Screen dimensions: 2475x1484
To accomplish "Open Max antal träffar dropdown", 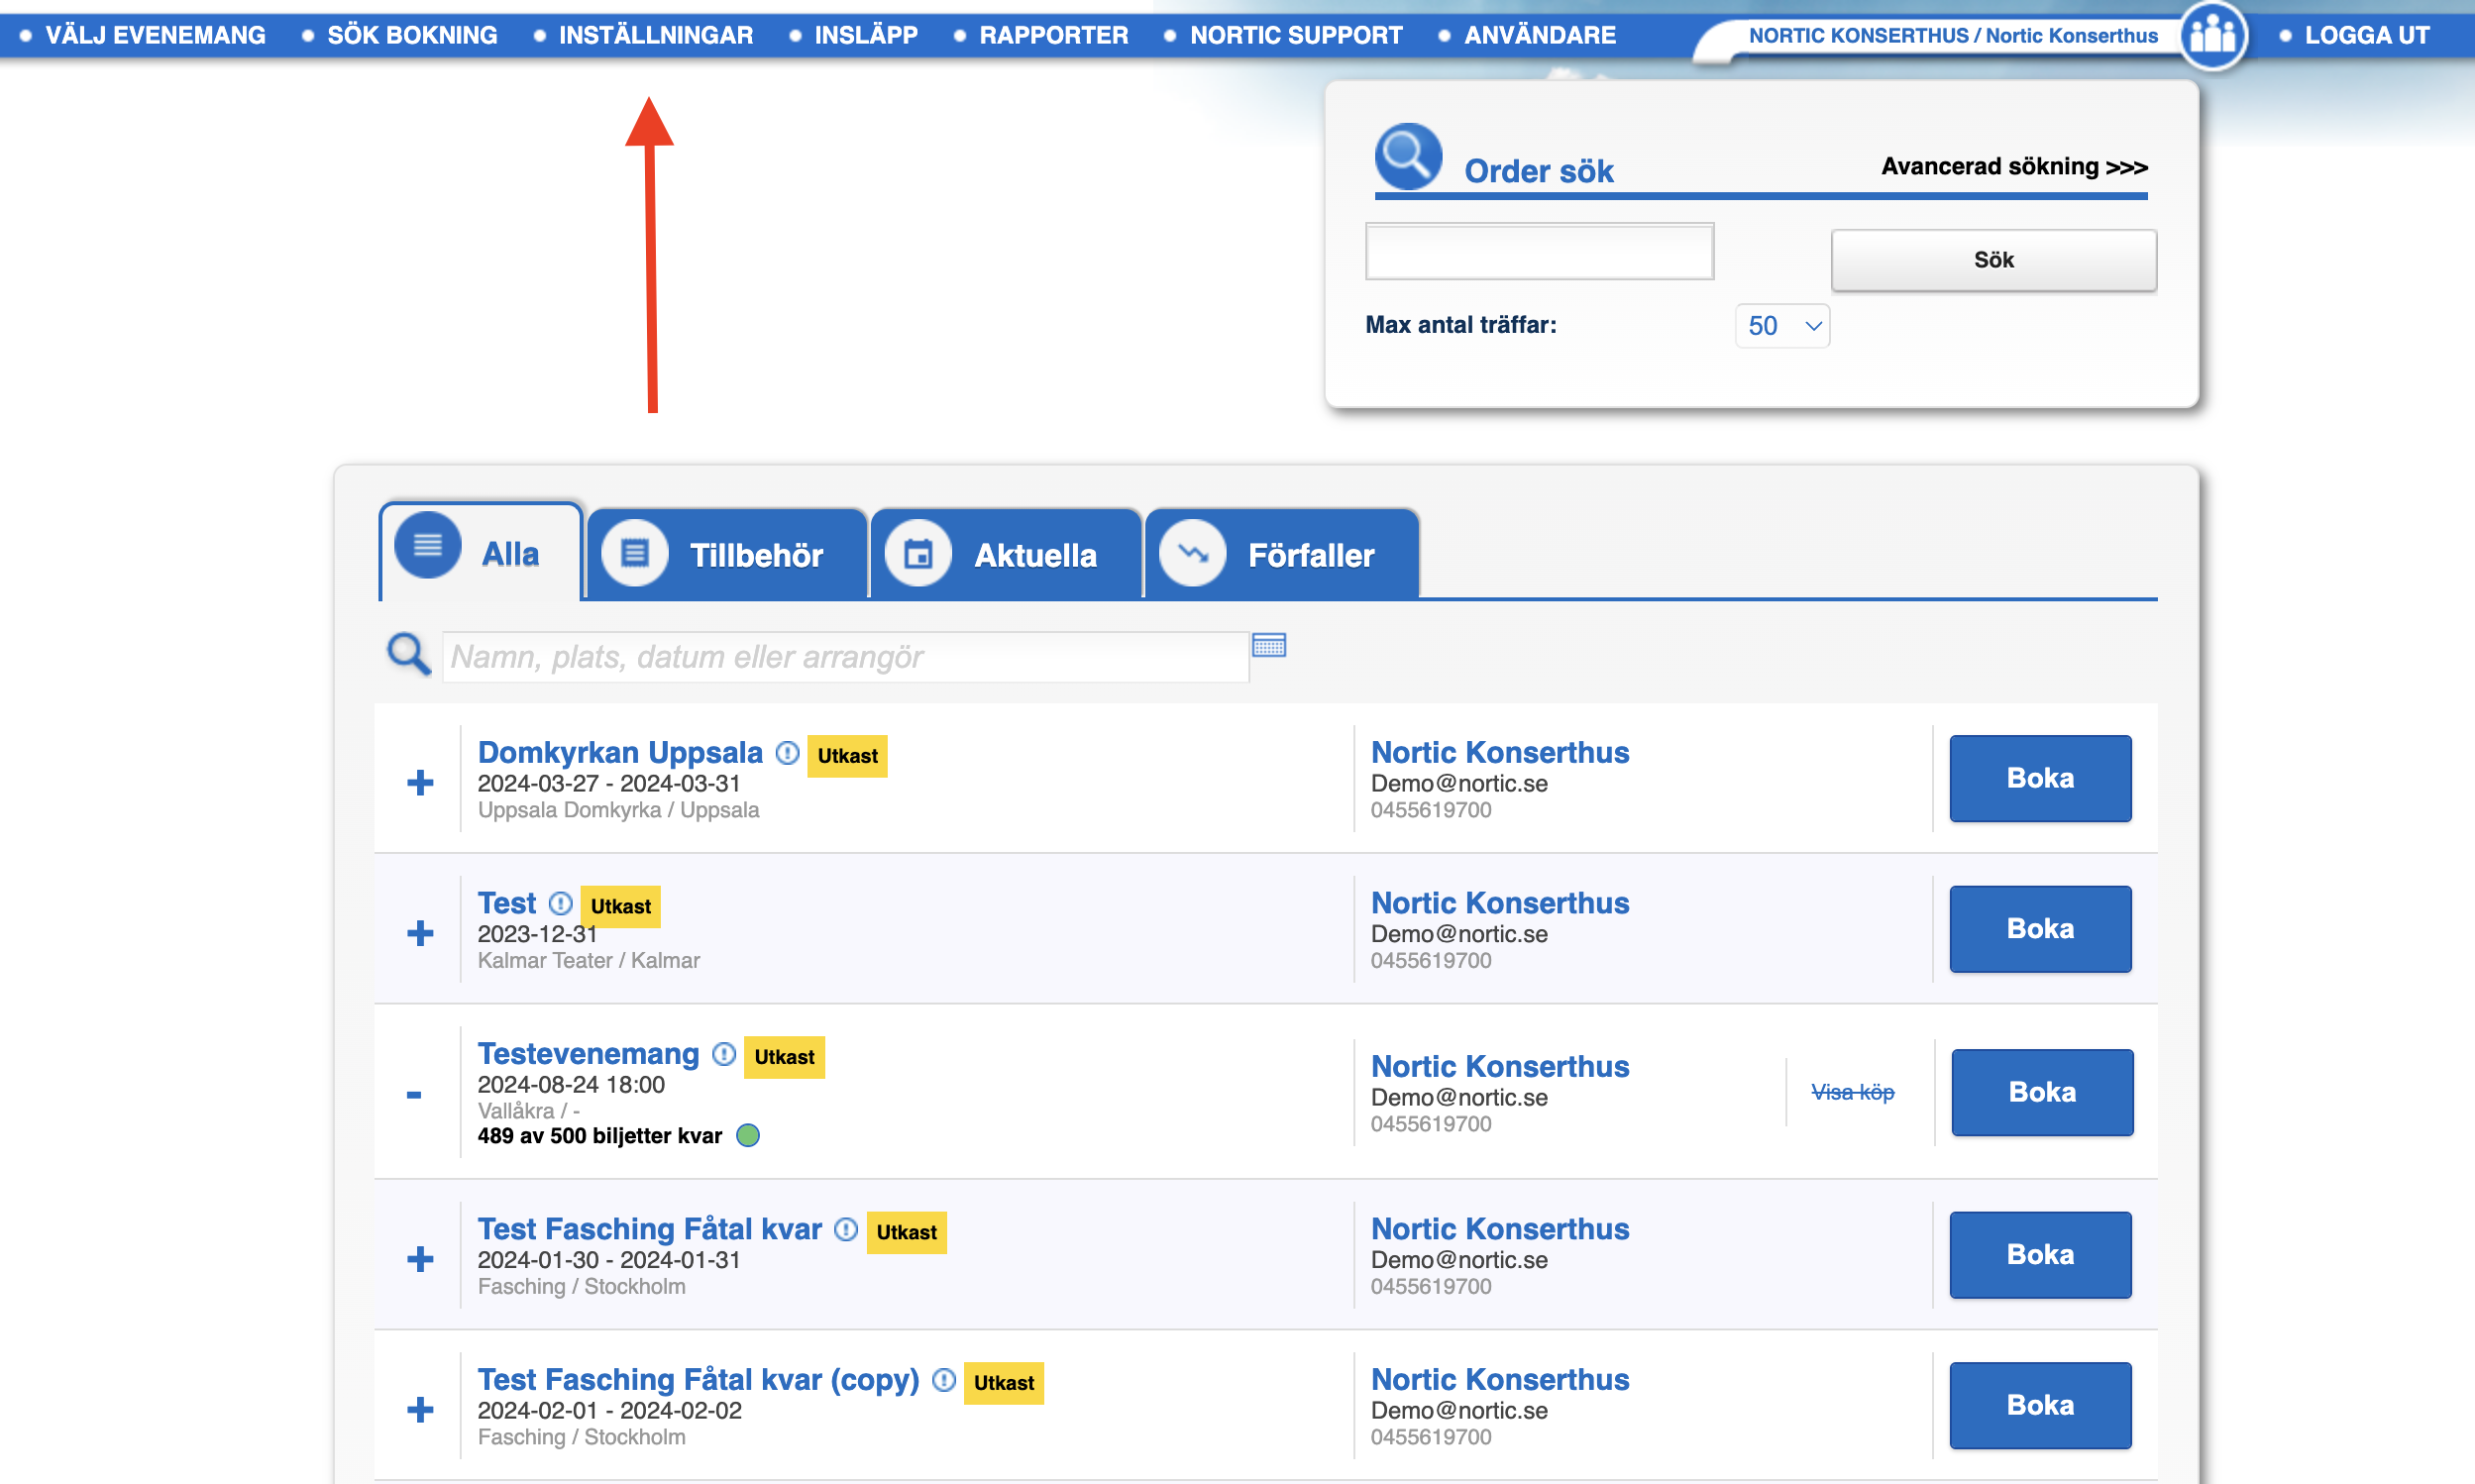I will pos(1782,326).
